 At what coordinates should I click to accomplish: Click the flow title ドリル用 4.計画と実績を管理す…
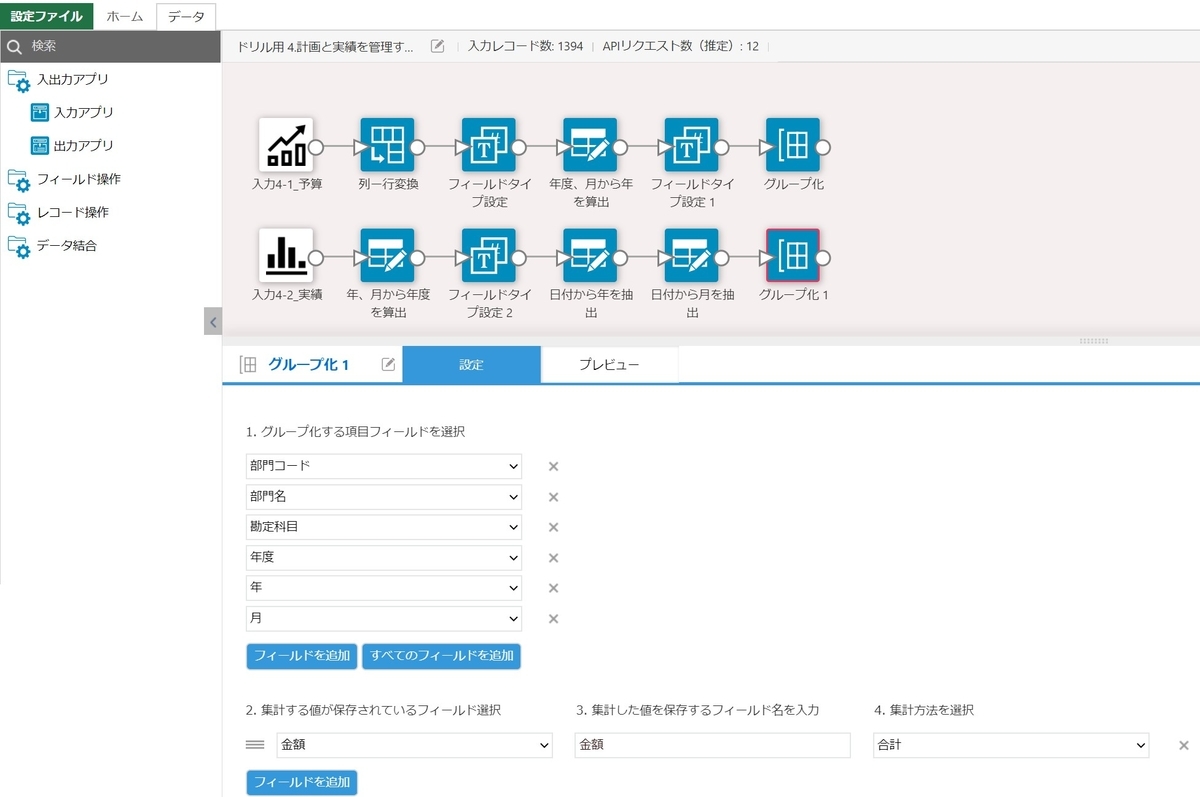(x=325, y=46)
